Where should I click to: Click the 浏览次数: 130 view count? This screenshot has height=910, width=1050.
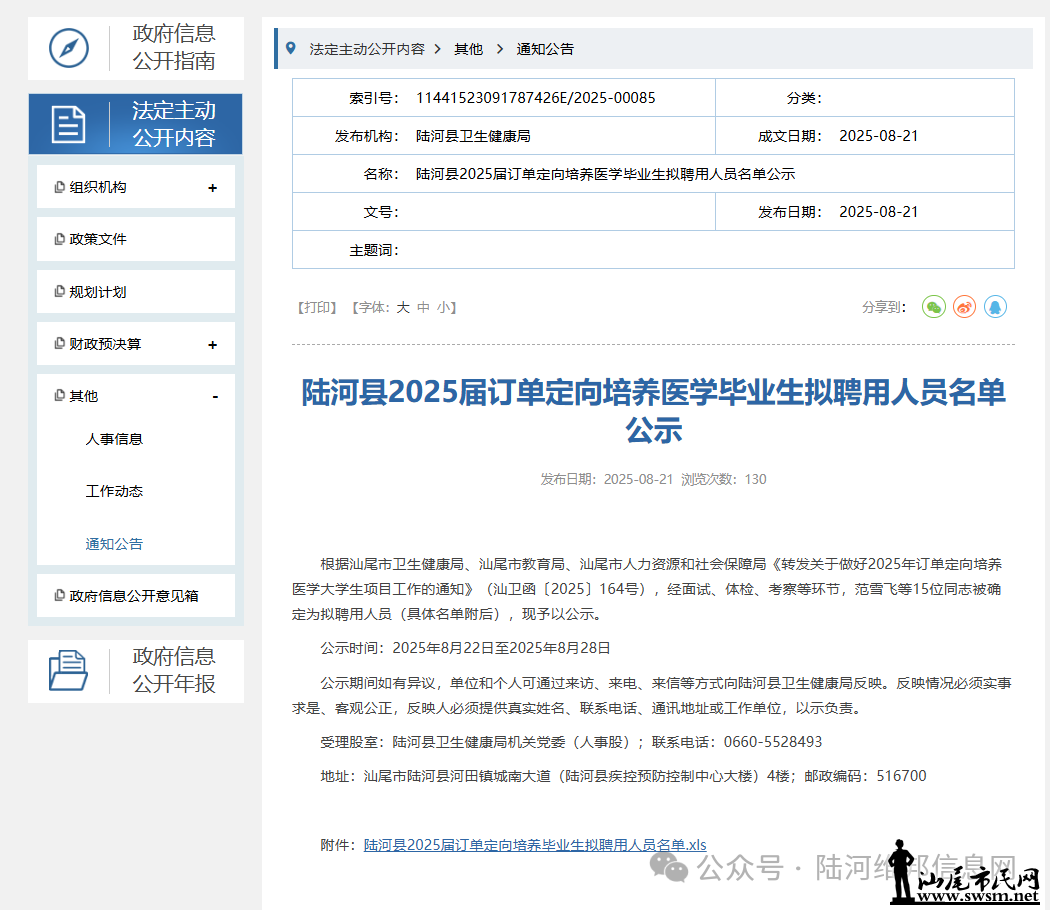(724, 479)
